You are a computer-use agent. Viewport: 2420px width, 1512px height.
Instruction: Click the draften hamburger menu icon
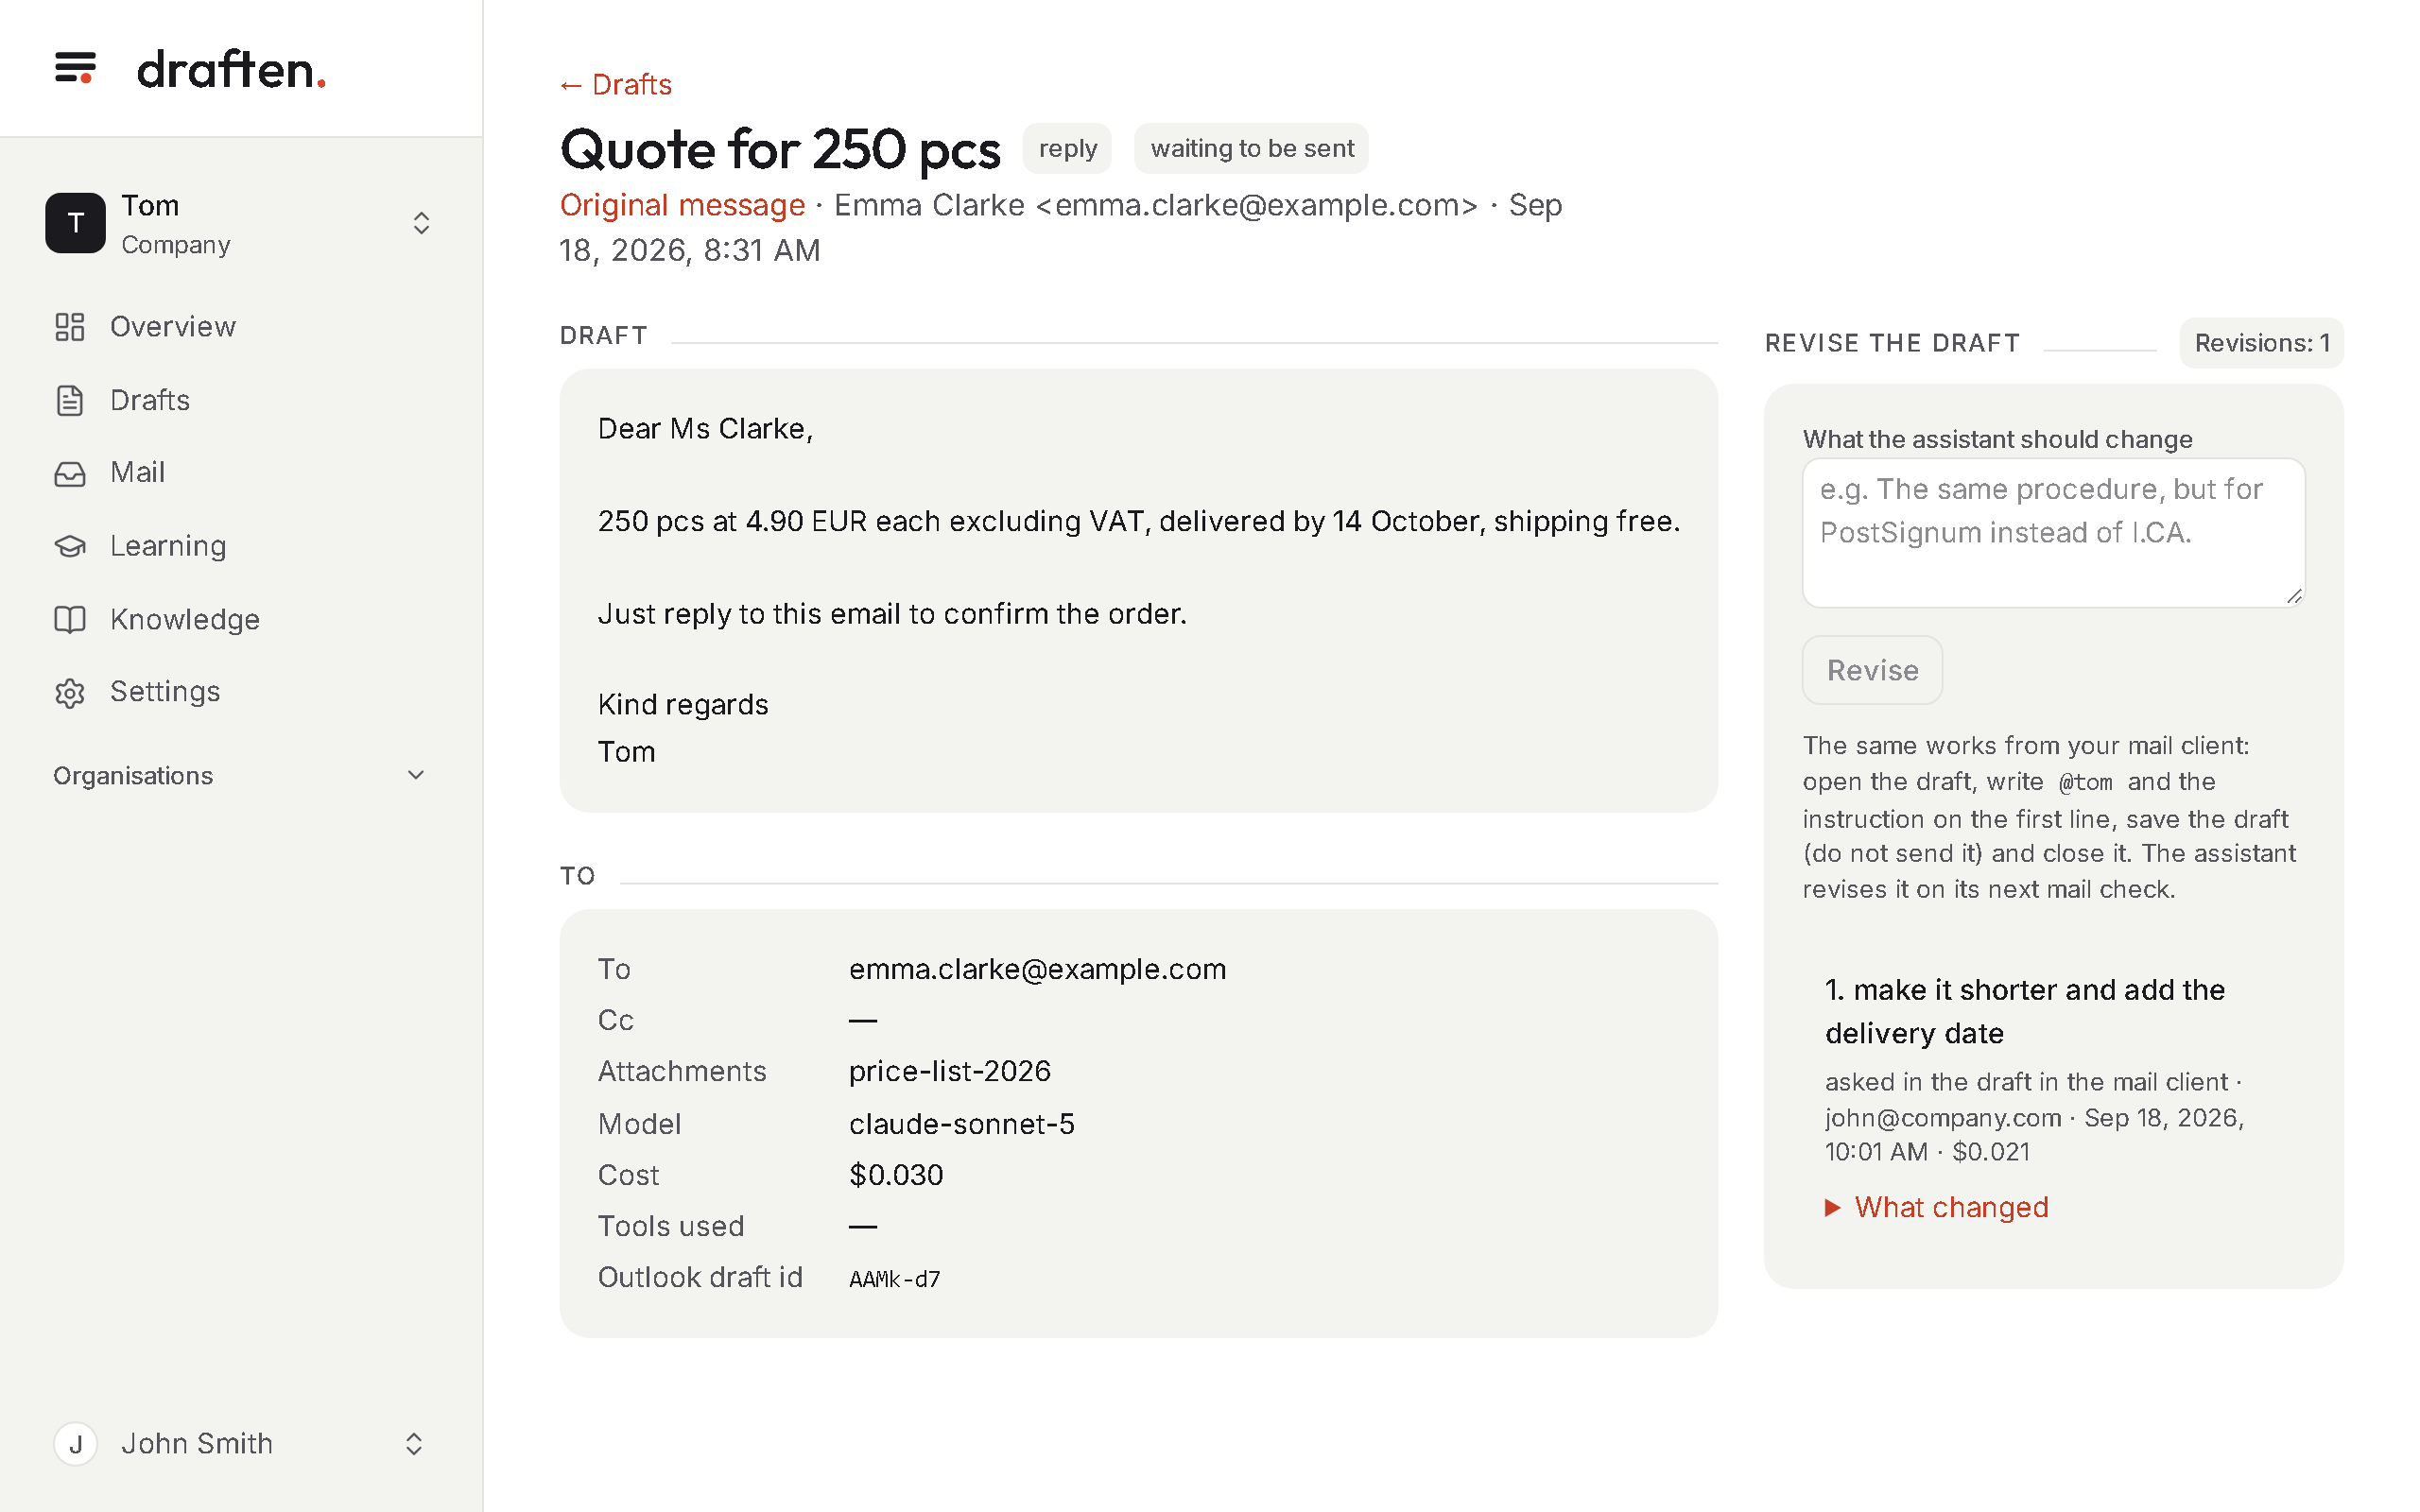click(75, 68)
